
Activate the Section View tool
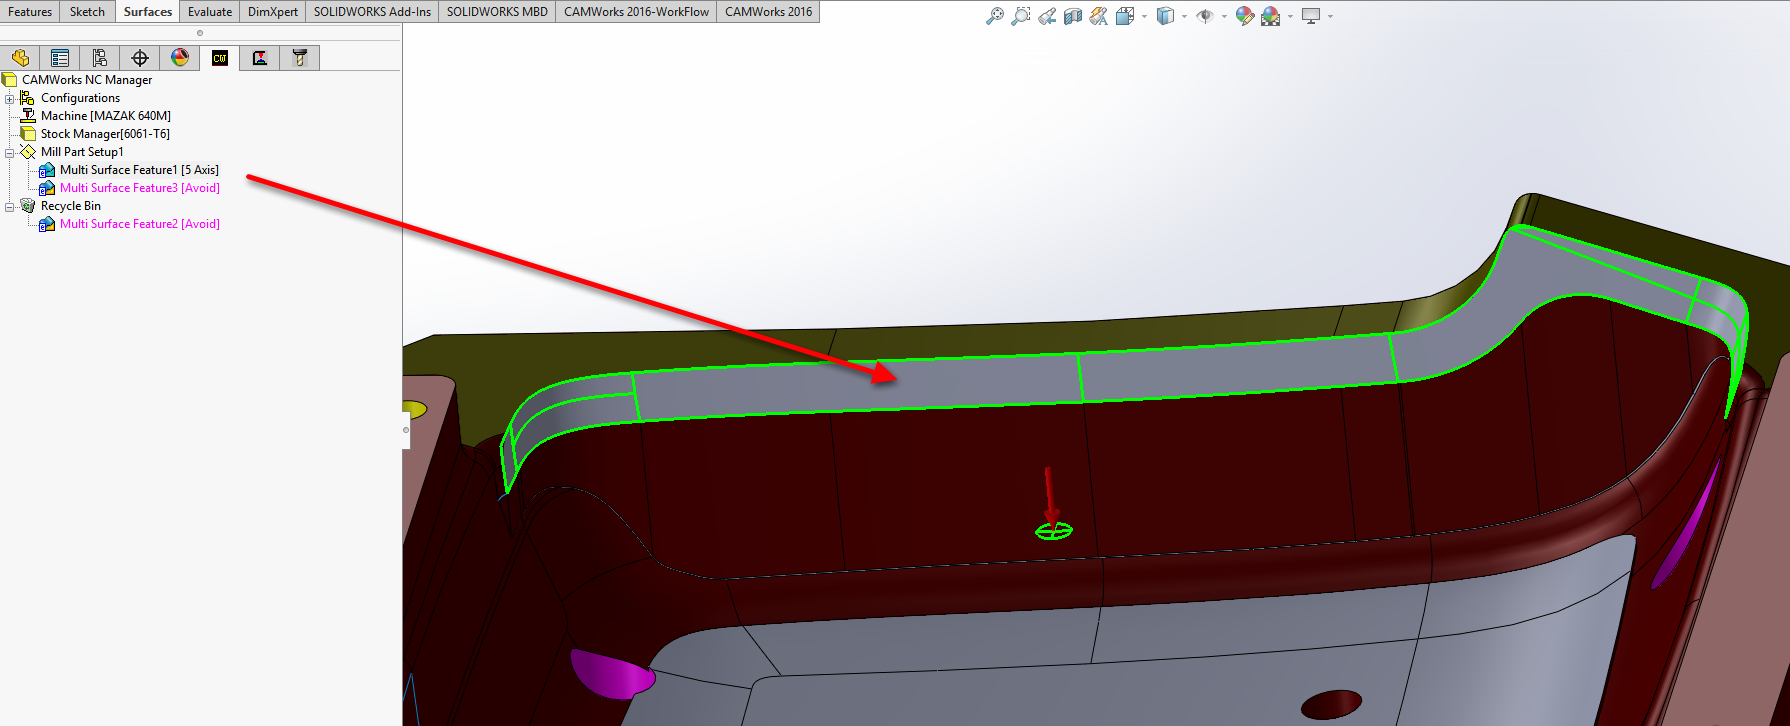click(1073, 16)
